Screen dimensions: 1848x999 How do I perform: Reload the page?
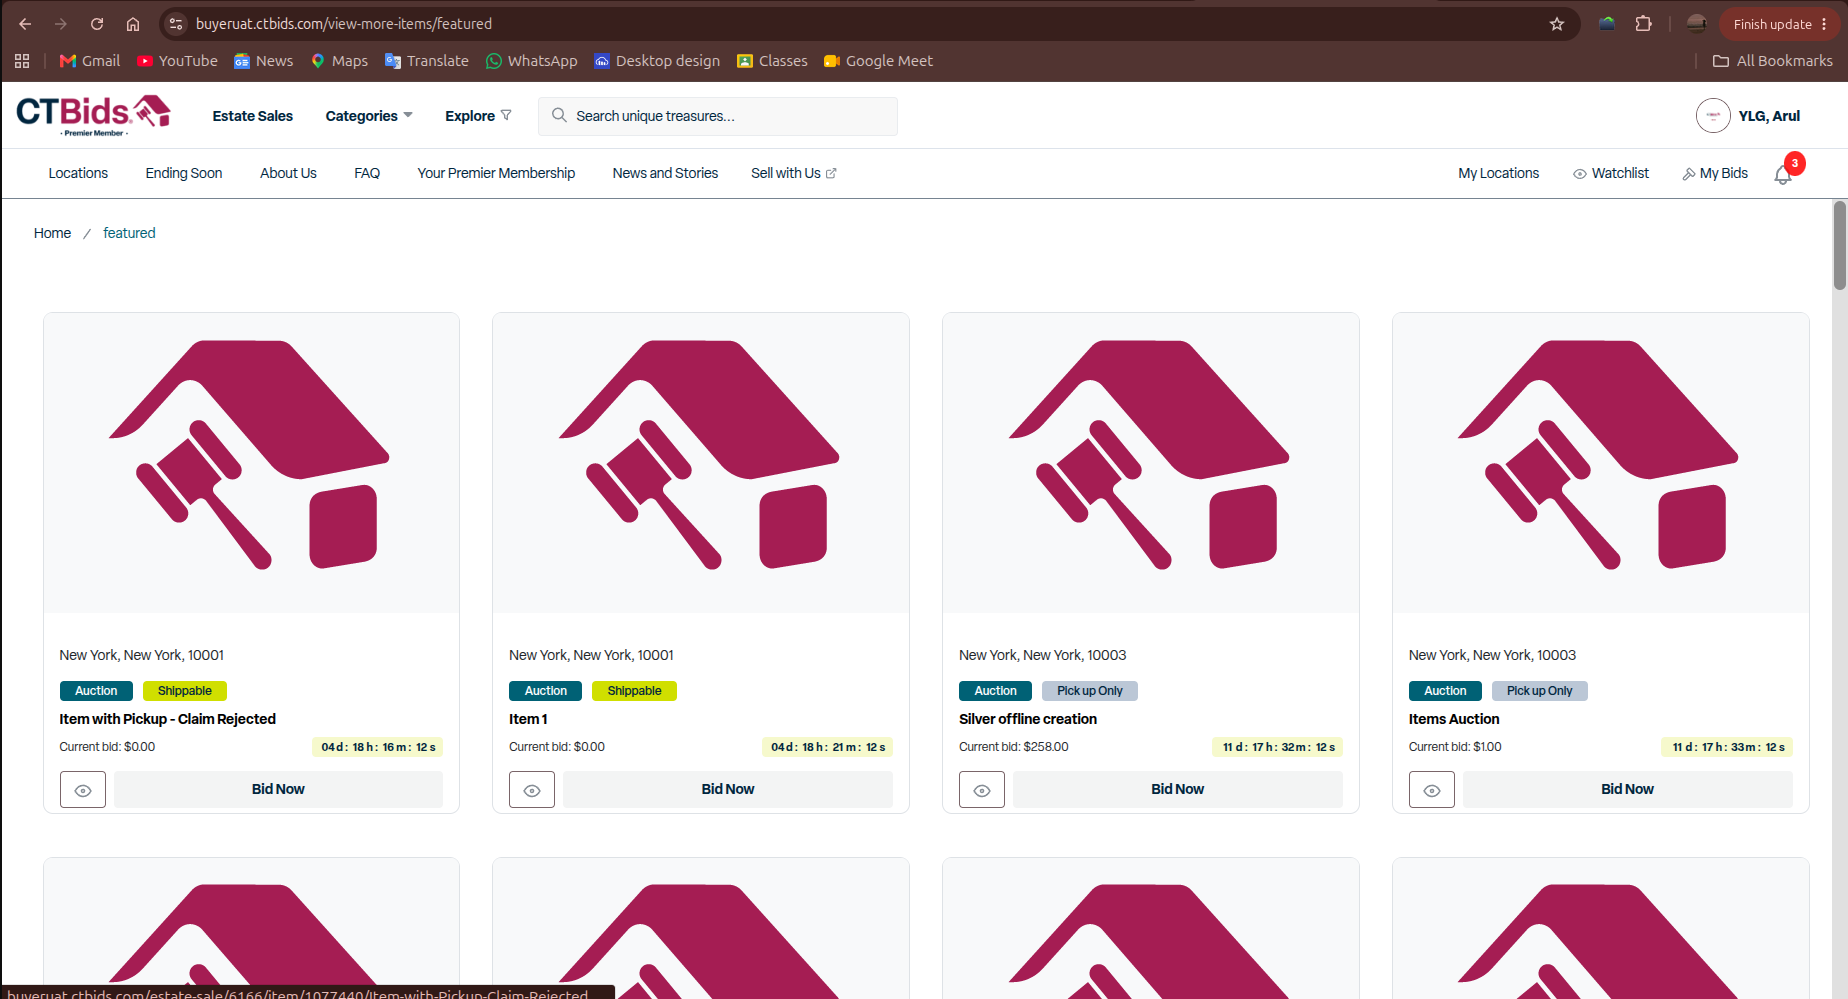(97, 24)
